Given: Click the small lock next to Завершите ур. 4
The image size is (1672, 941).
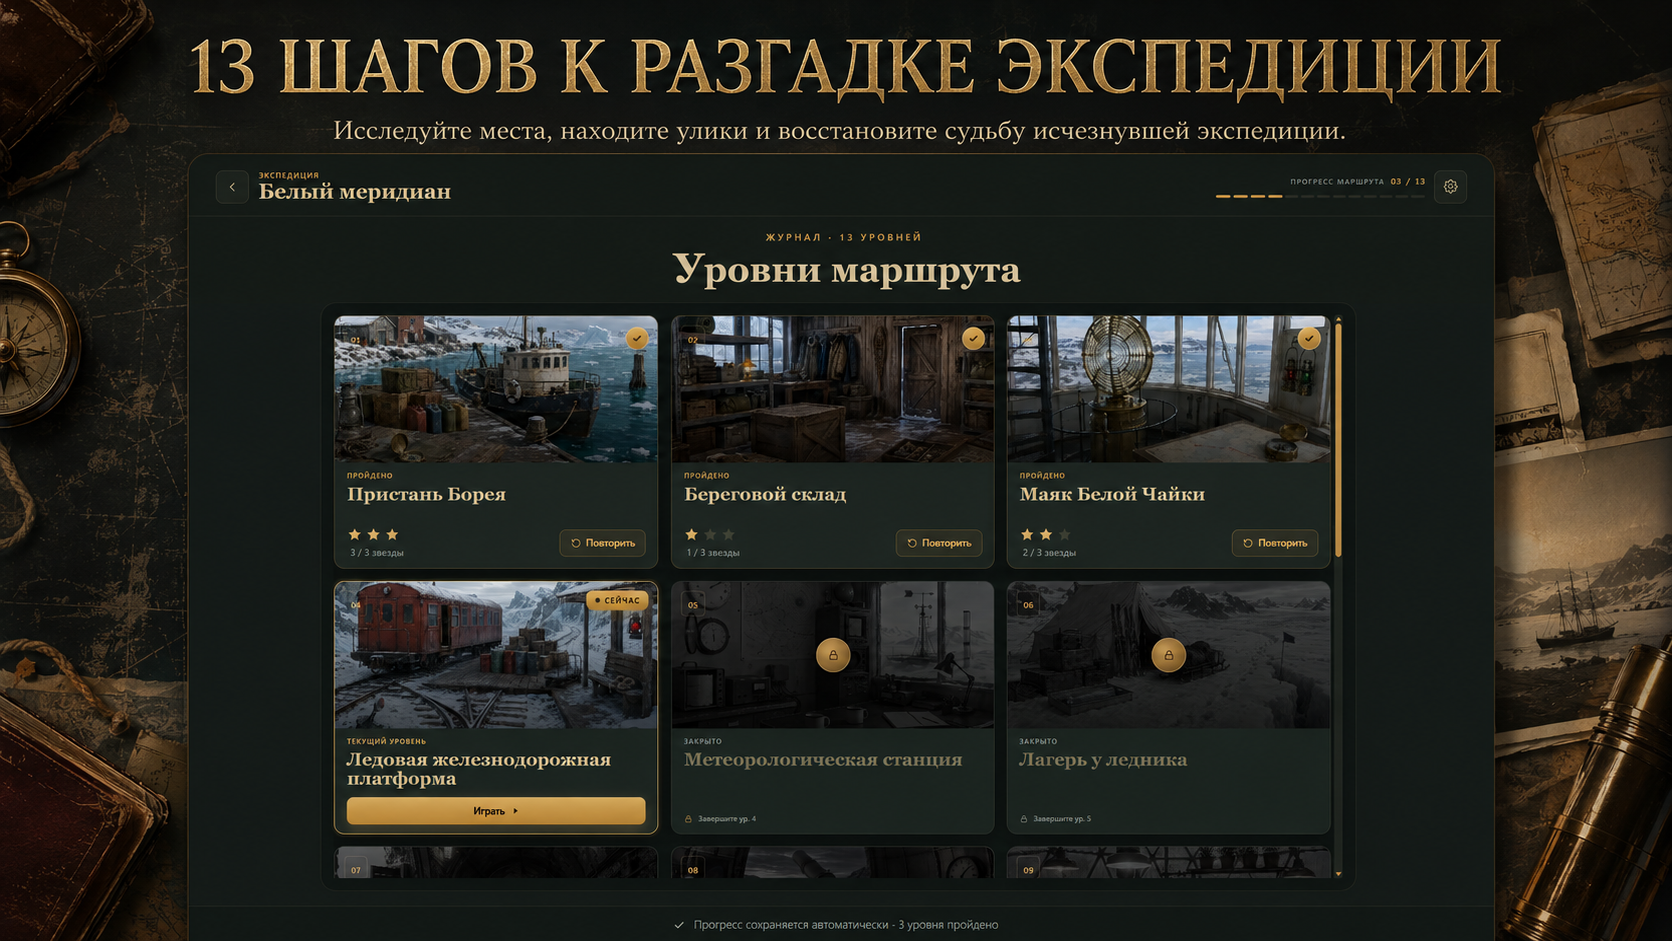Looking at the screenshot, I should point(688,819).
